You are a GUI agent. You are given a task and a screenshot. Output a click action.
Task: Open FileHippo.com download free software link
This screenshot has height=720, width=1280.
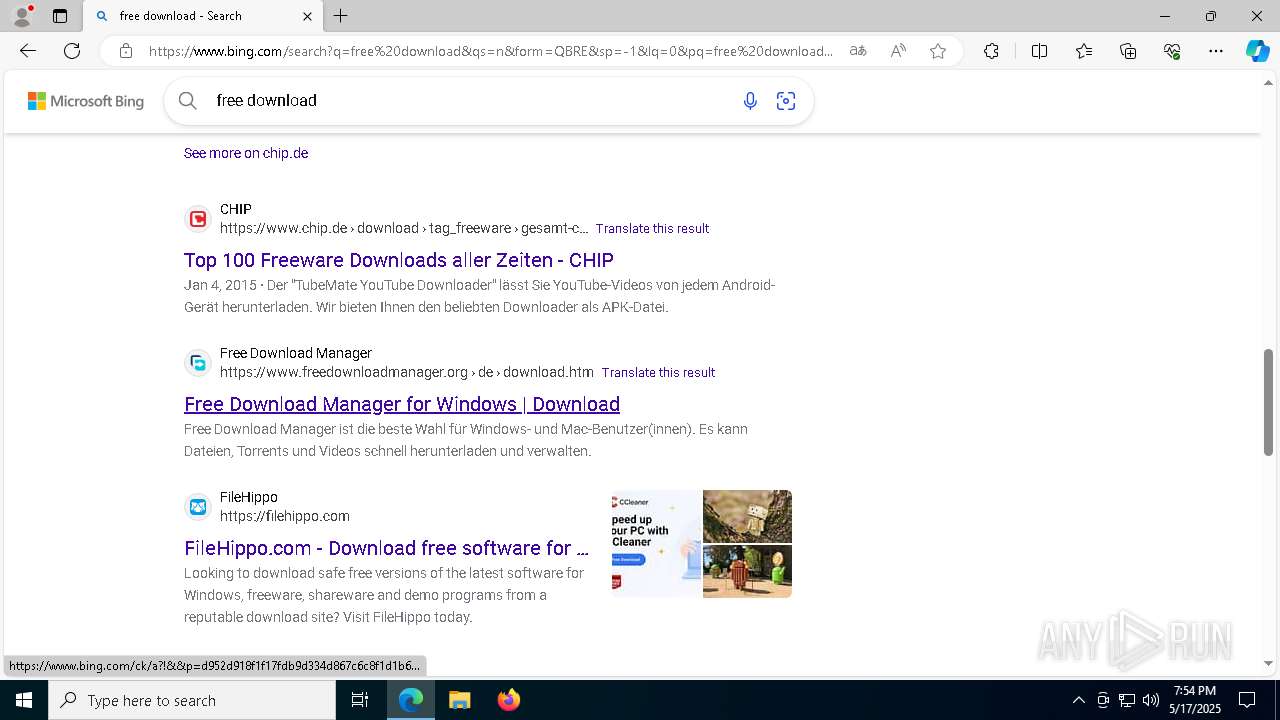386,548
